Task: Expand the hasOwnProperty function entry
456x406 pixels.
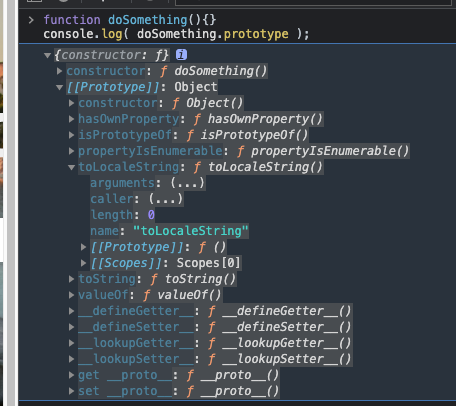Action: 71,119
